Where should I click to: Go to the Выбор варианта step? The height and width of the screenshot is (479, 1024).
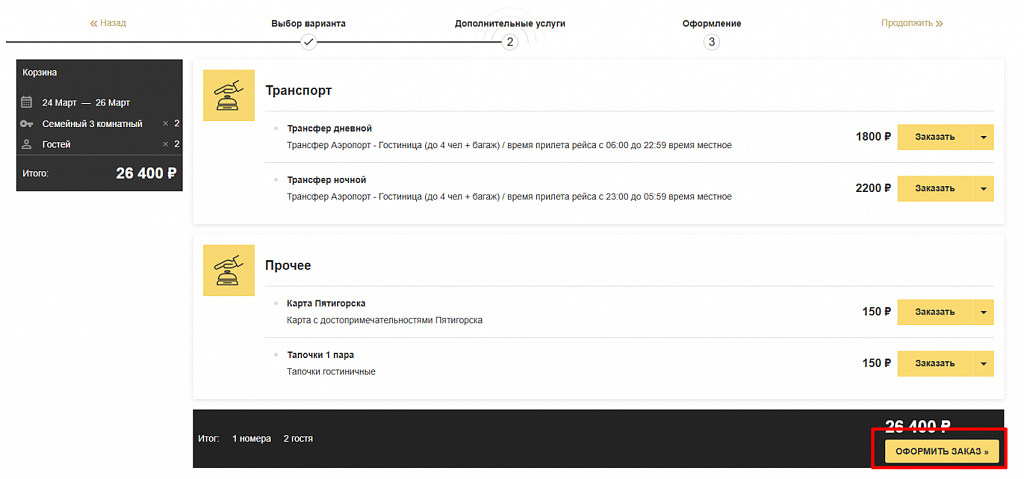tap(308, 24)
